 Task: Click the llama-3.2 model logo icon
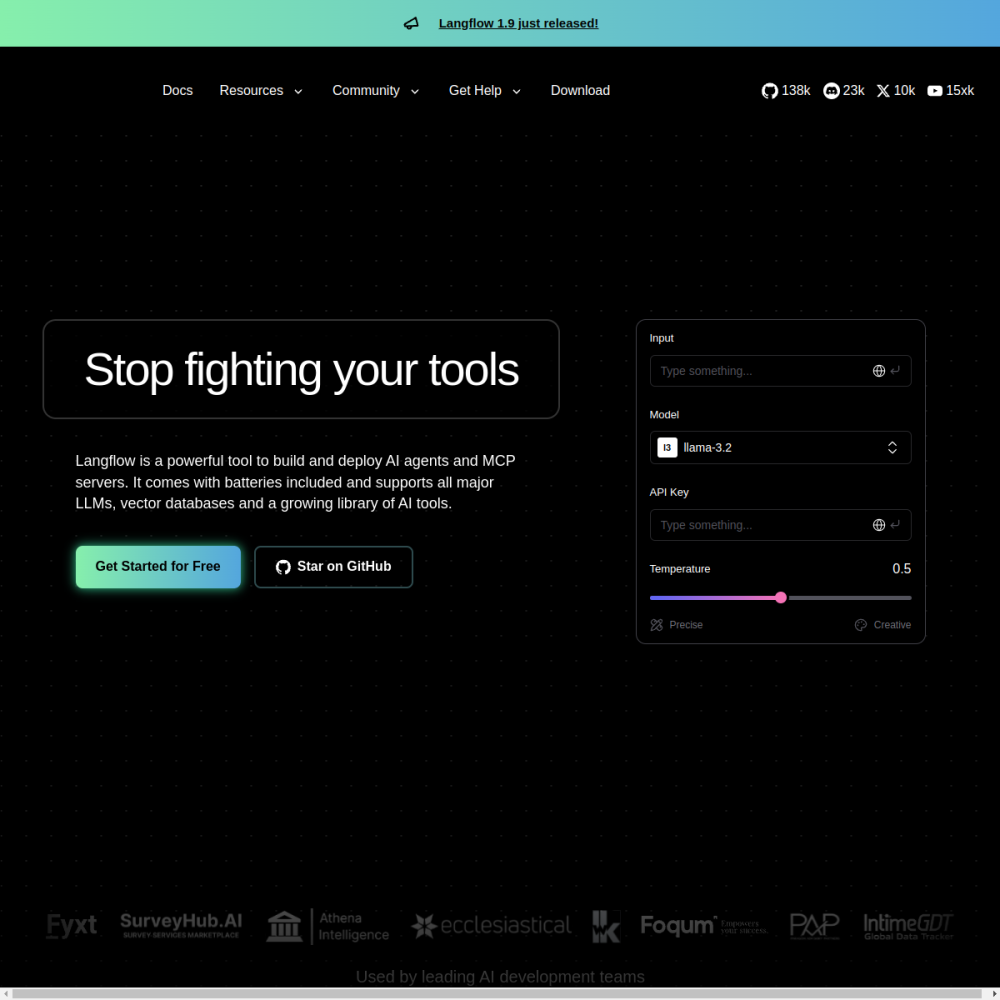(666, 447)
